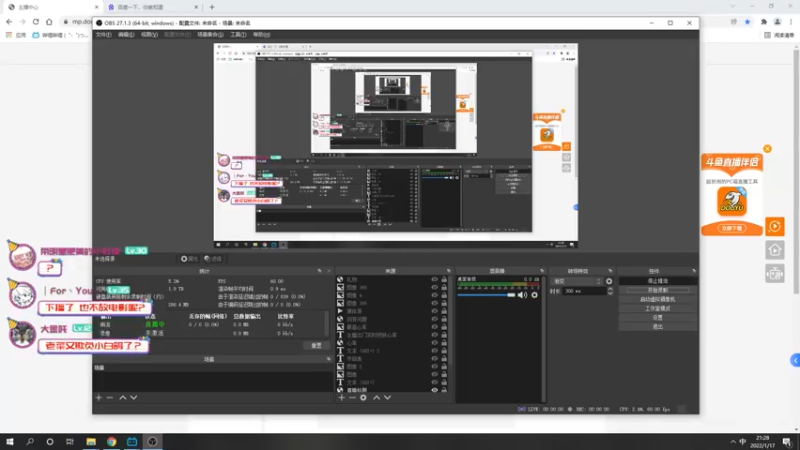The width and height of the screenshot is (800, 450).
Task: Move selected source down
Action: click(388, 397)
